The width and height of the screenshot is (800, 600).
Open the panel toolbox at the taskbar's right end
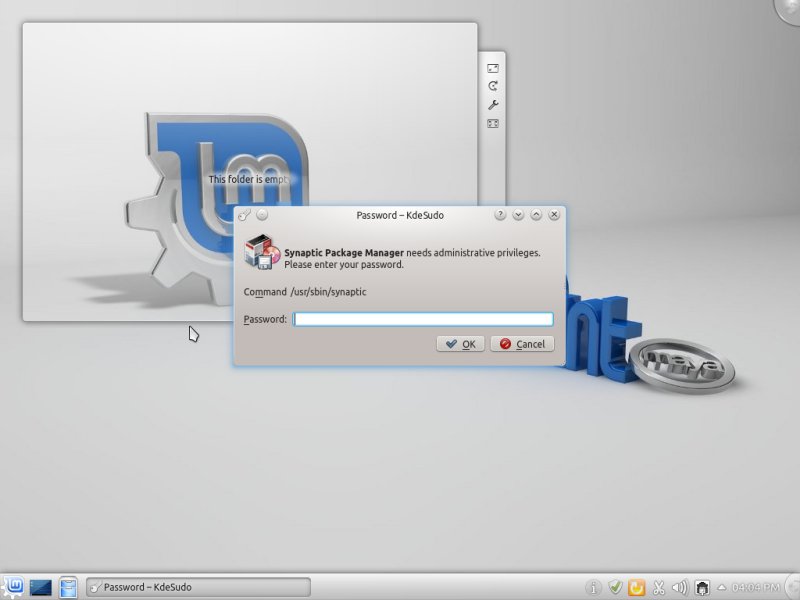(792, 587)
